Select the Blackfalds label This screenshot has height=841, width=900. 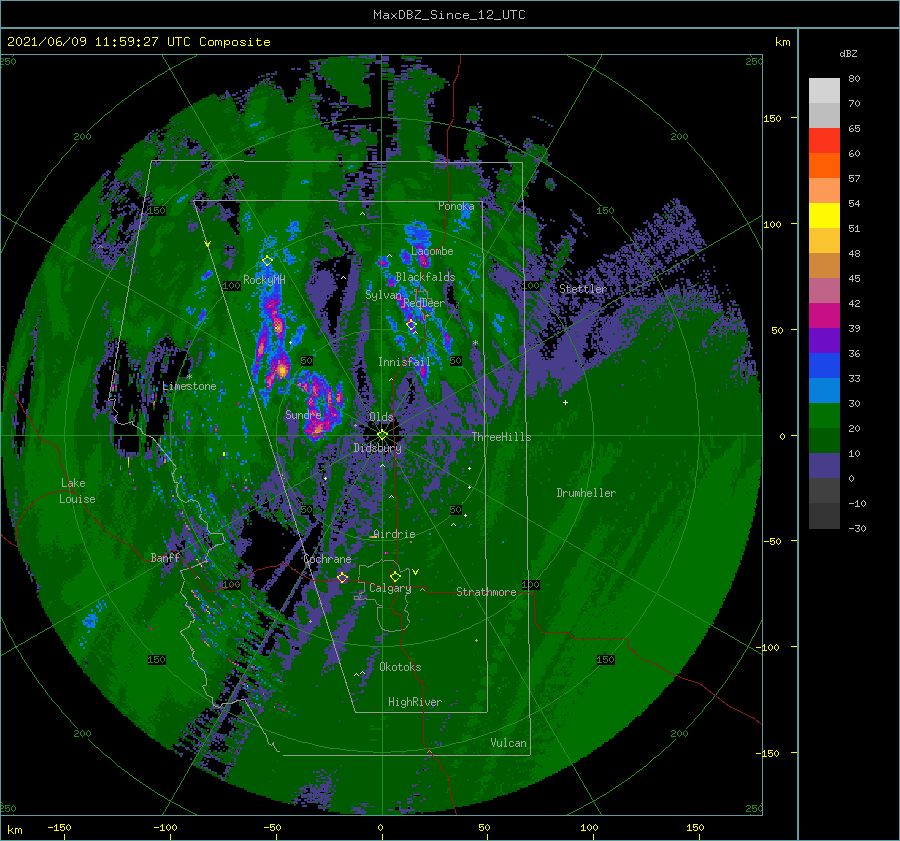(x=425, y=277)
